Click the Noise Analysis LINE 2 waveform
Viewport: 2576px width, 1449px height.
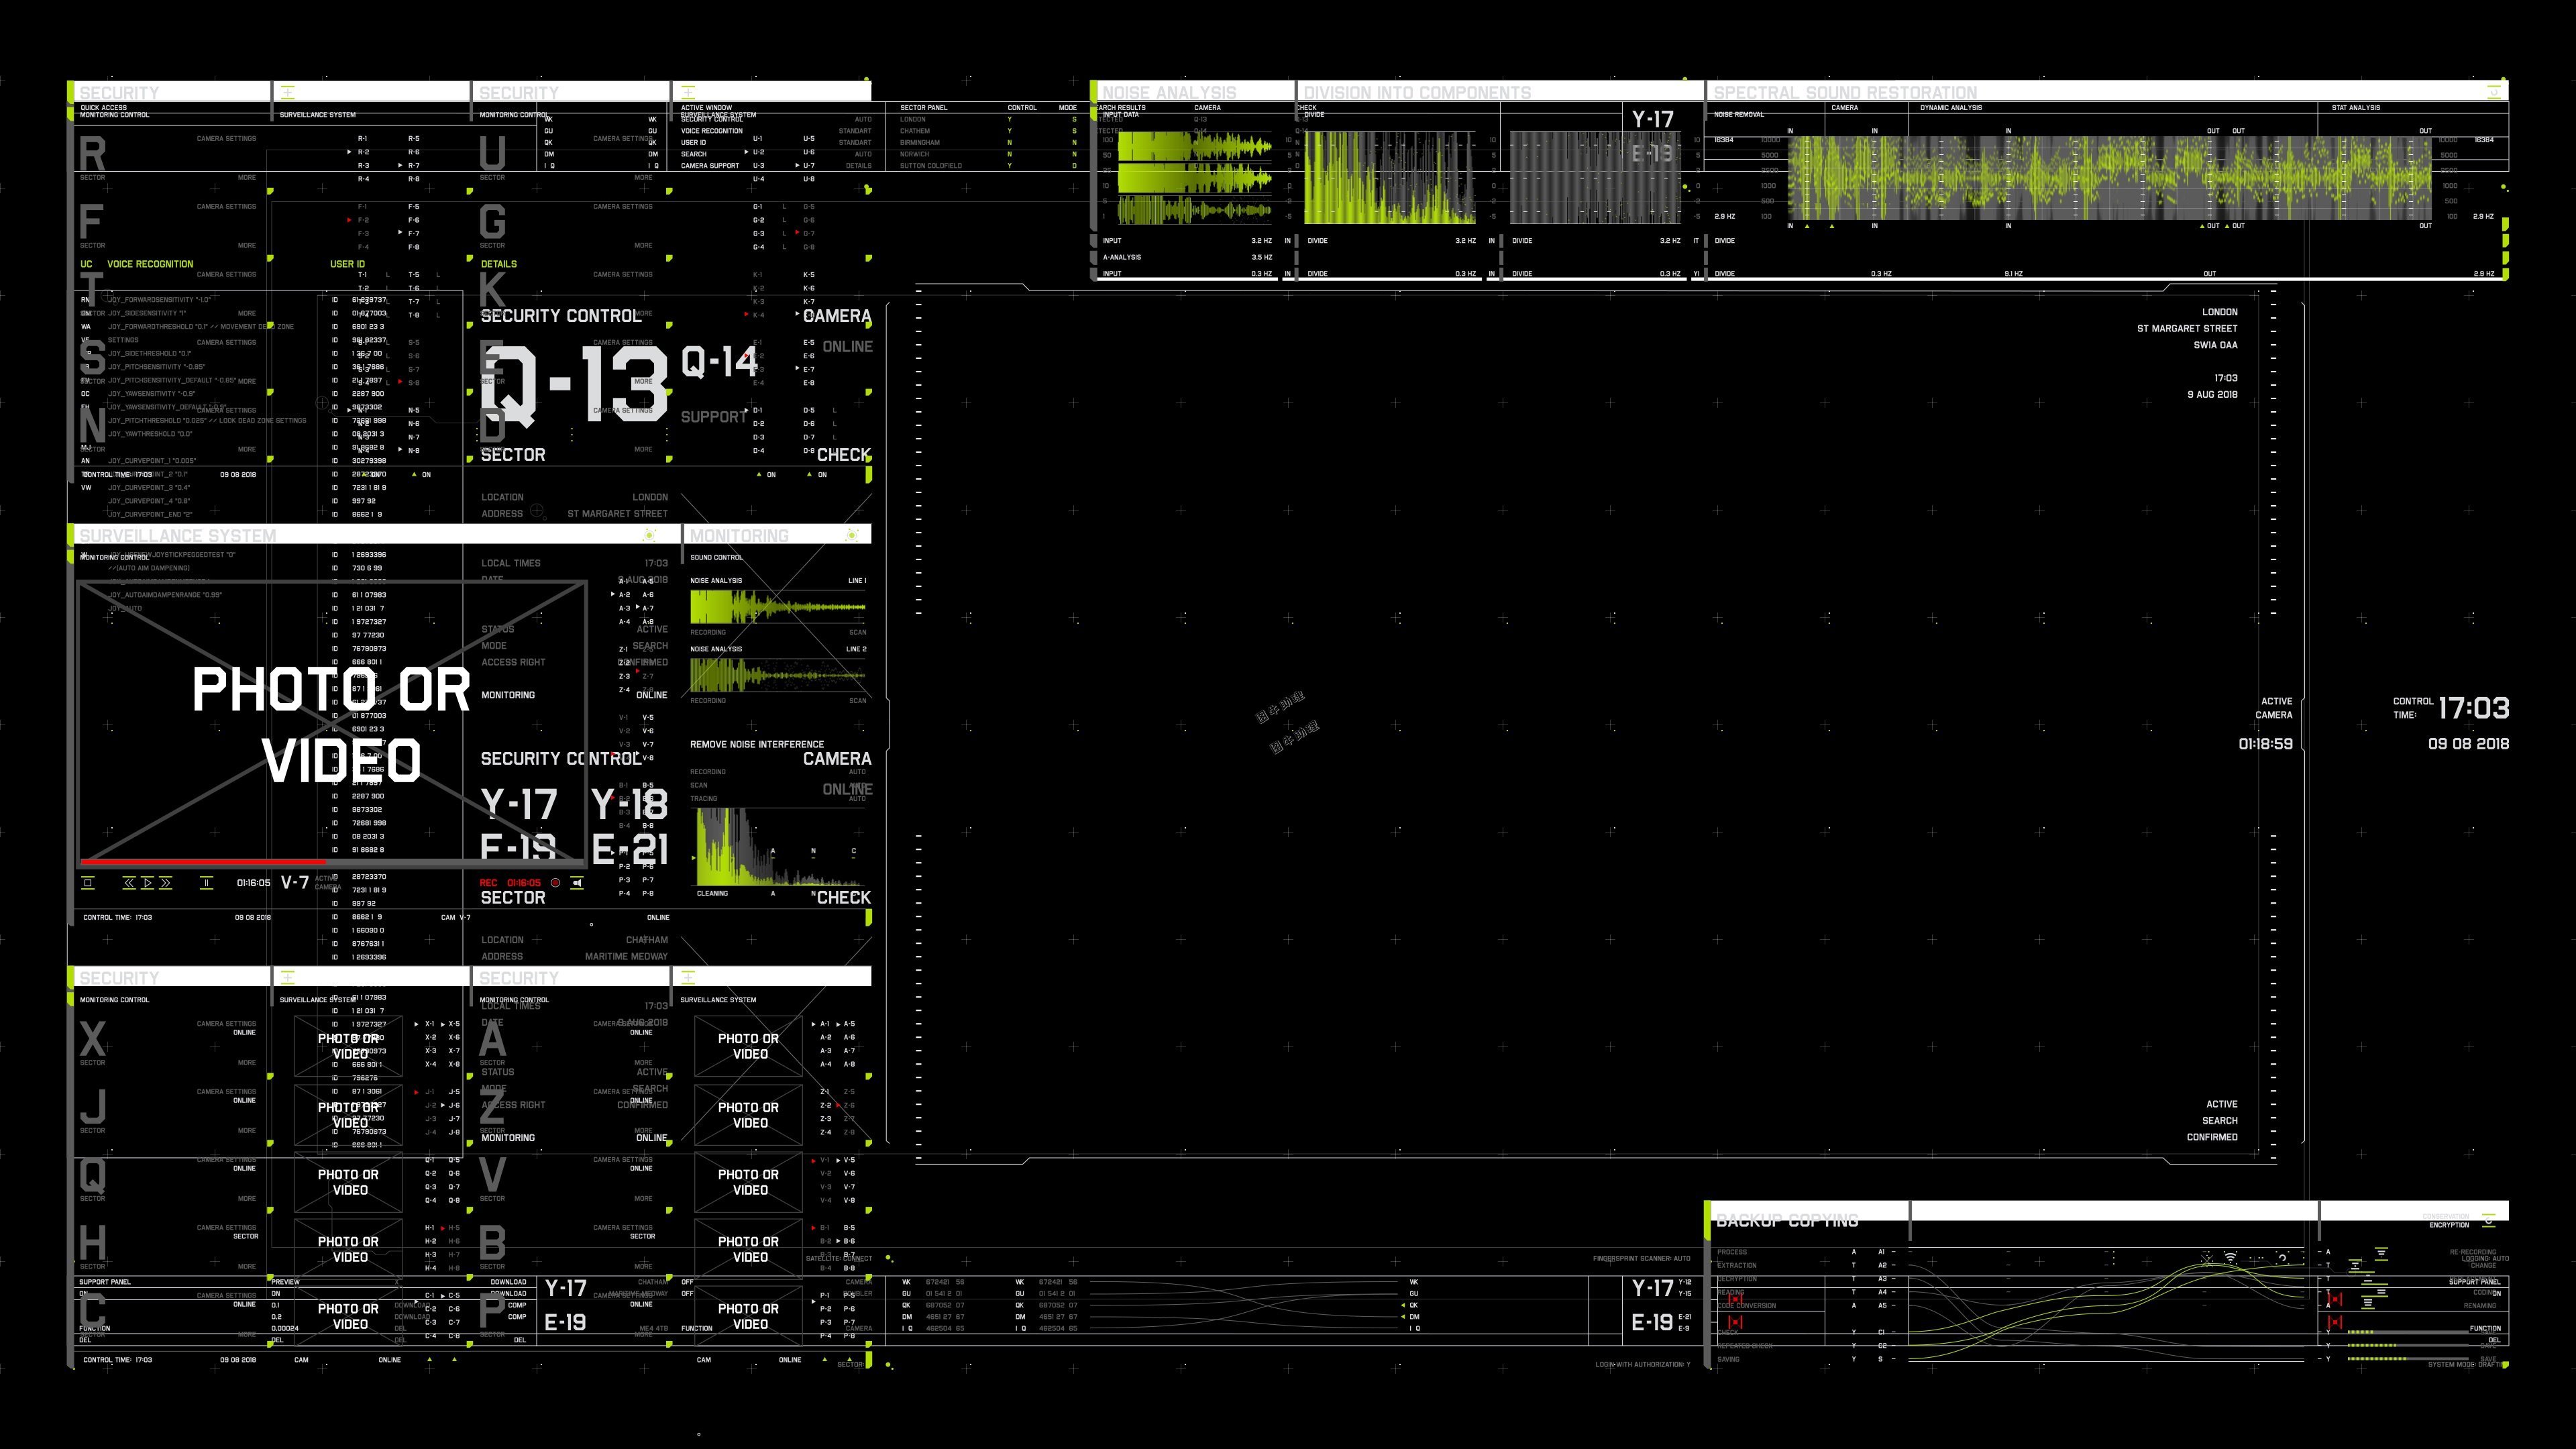[778, 676]
